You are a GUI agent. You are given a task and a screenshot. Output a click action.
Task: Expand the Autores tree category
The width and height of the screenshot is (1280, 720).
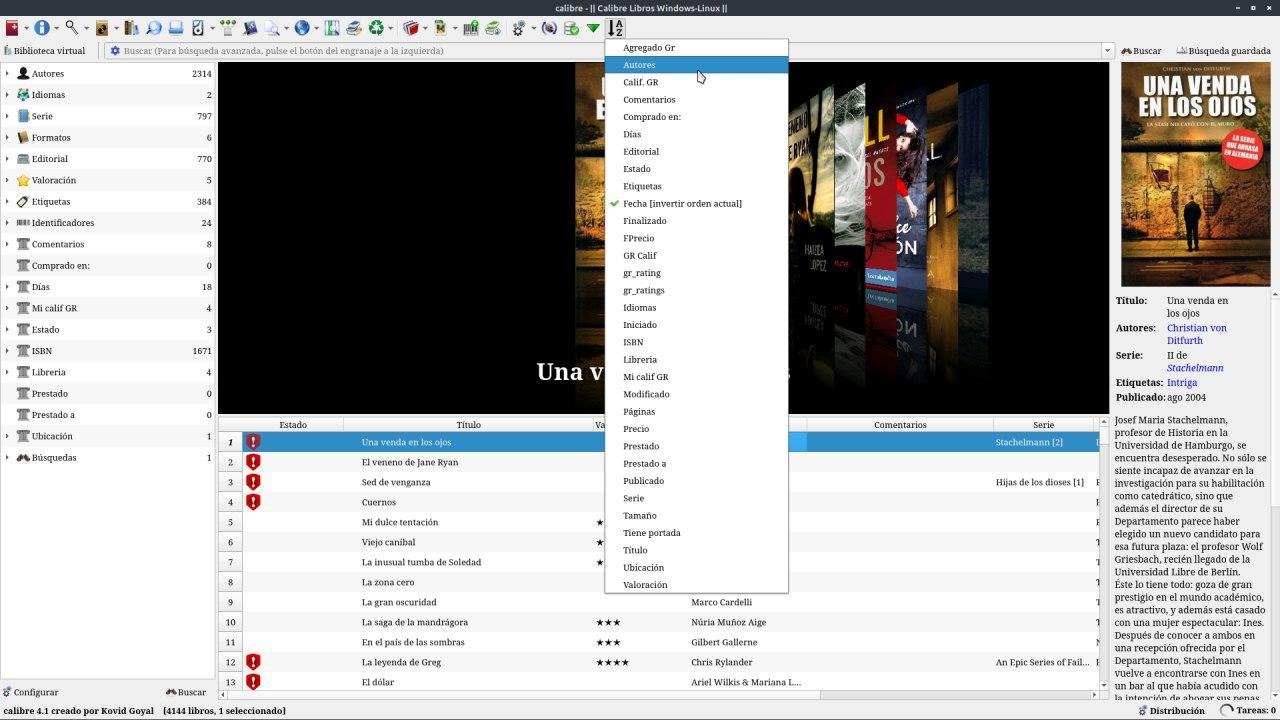pos(7,74)
